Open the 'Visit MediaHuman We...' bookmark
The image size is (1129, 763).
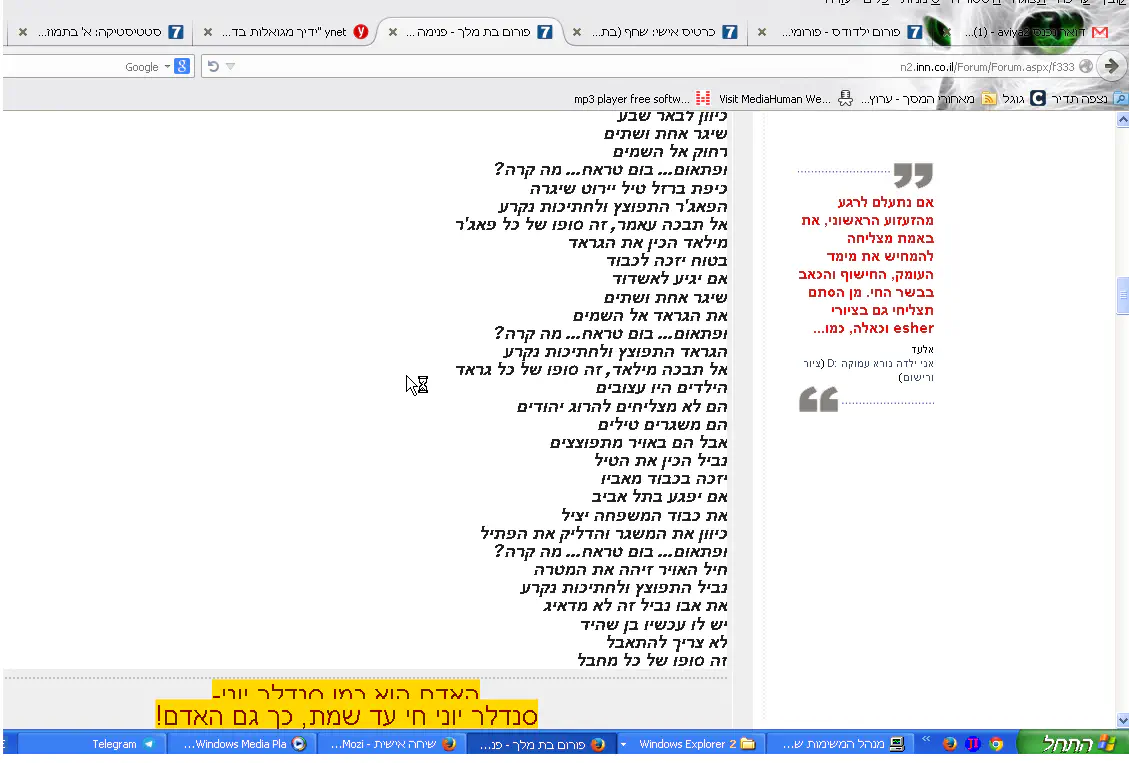(774, 99)
